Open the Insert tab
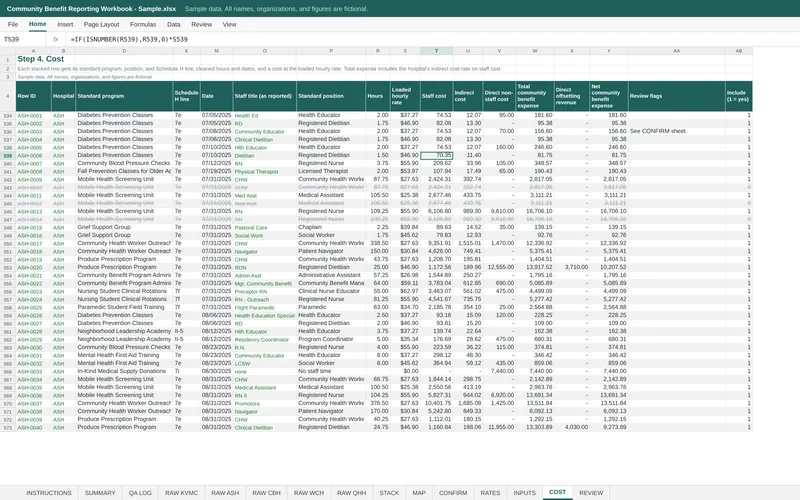Image resolution: width=800 pixels, height=500 pixels. click(65, 24)
